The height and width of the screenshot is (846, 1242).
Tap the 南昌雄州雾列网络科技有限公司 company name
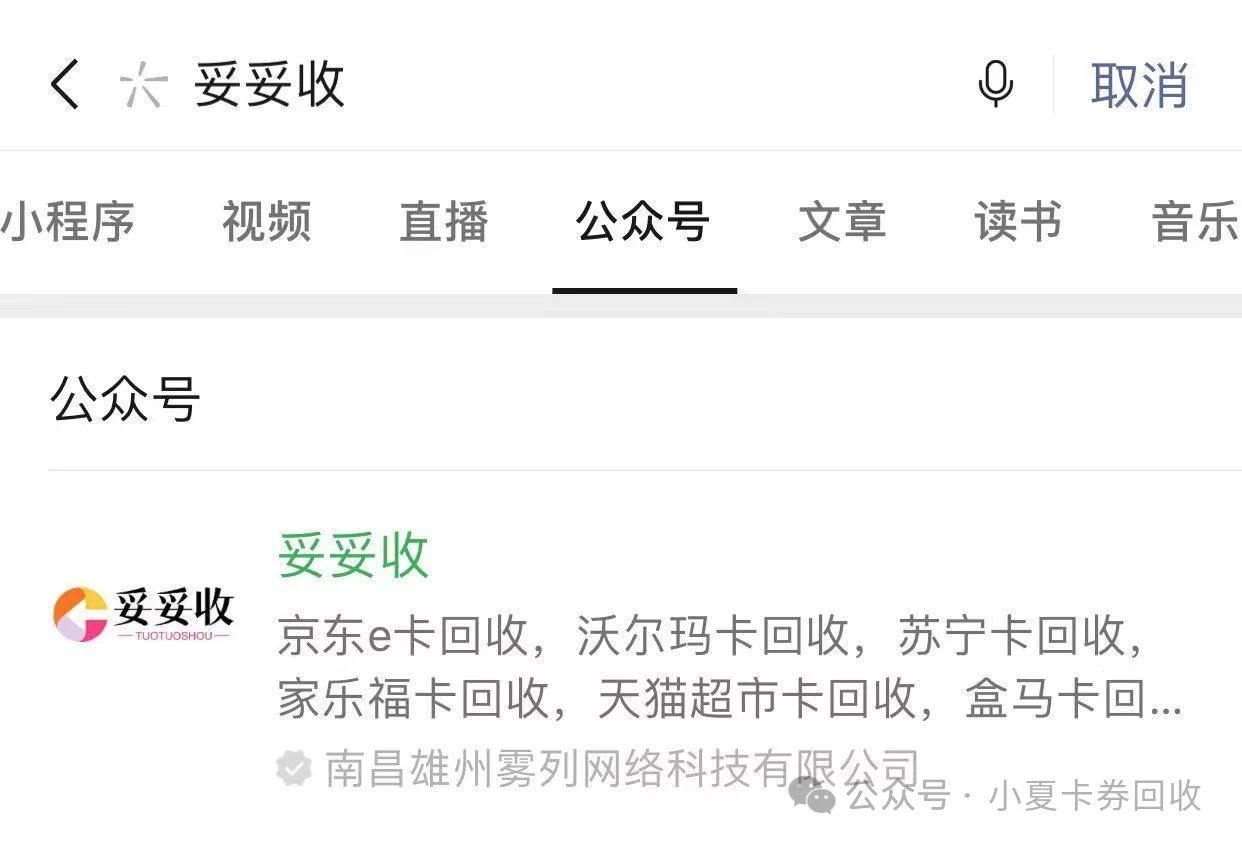click(622, 769)
